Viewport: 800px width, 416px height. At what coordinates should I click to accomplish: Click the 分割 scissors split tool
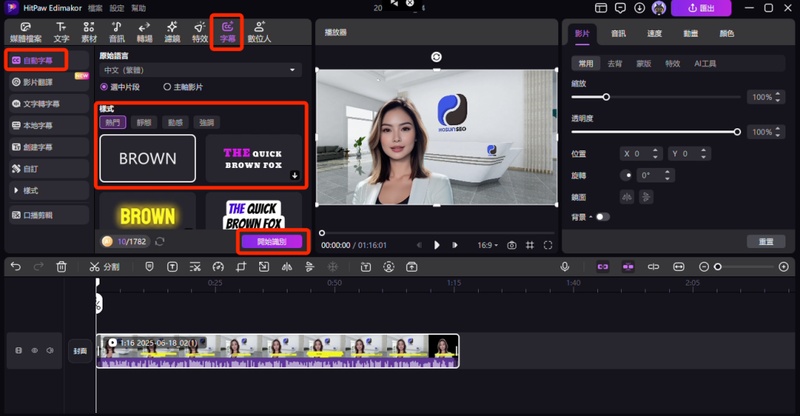tap(104, 267)
